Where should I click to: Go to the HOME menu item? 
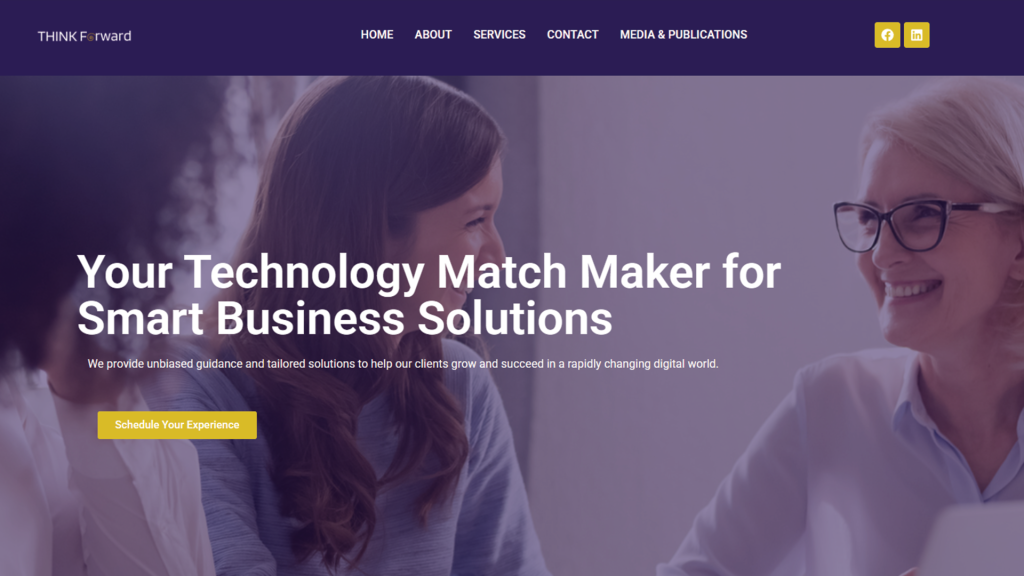point(377,35)
